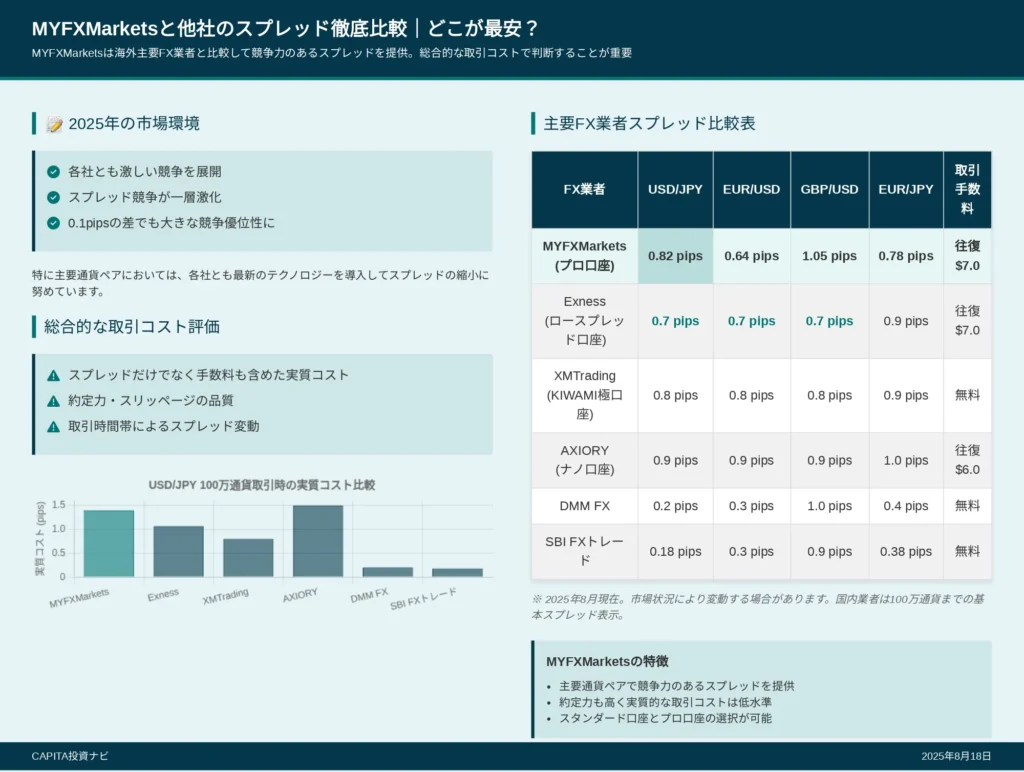Click Exness GBP/USD 0.7 pips cell
This screenshot has height=772, width=1024.
coord(829,321)
